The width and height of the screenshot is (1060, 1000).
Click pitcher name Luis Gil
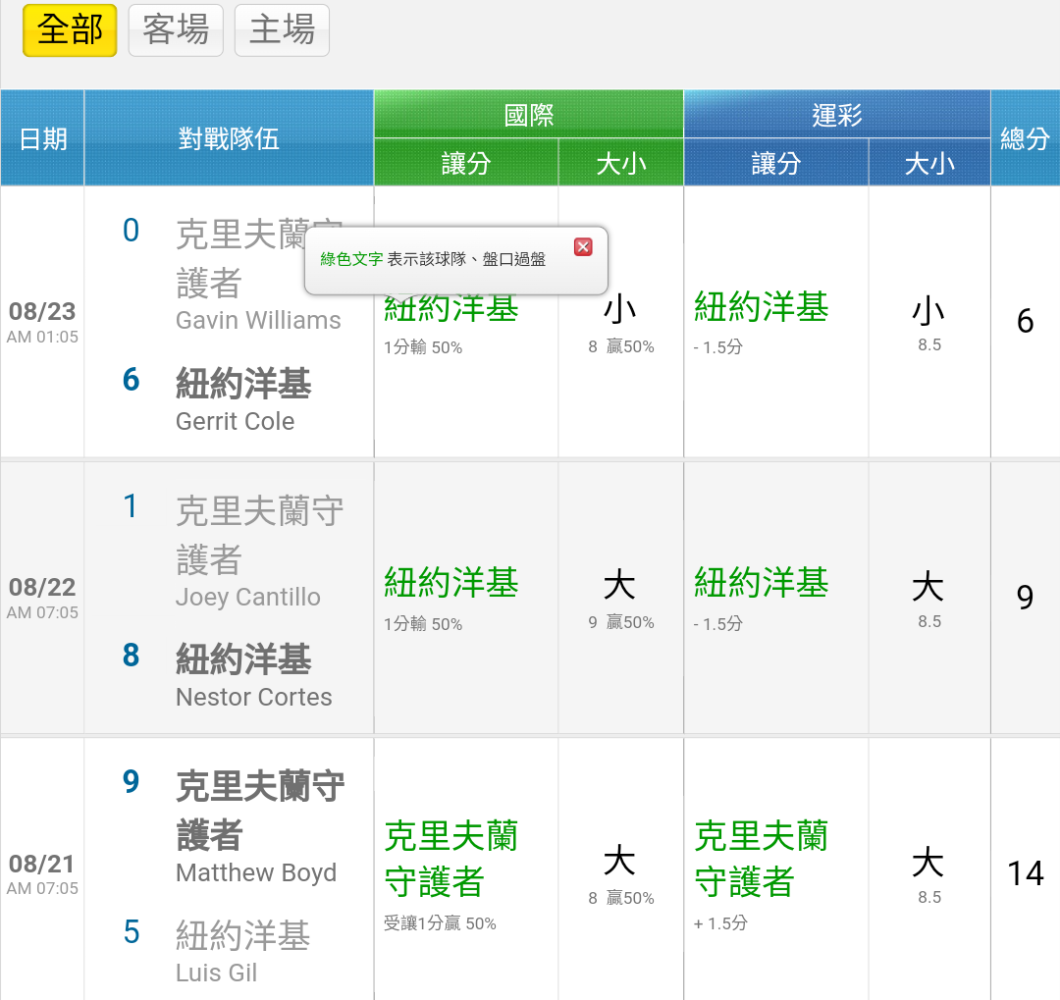point(216,973)
